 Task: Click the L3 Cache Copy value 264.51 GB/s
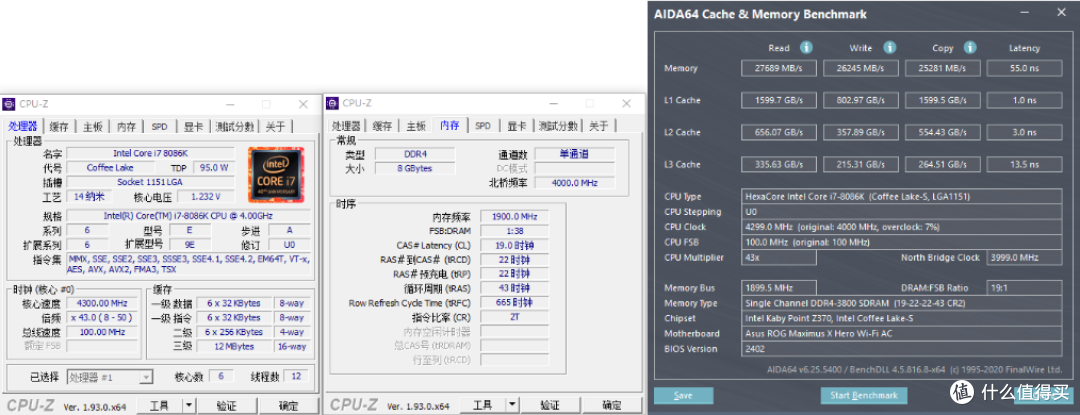pos(942,164)
